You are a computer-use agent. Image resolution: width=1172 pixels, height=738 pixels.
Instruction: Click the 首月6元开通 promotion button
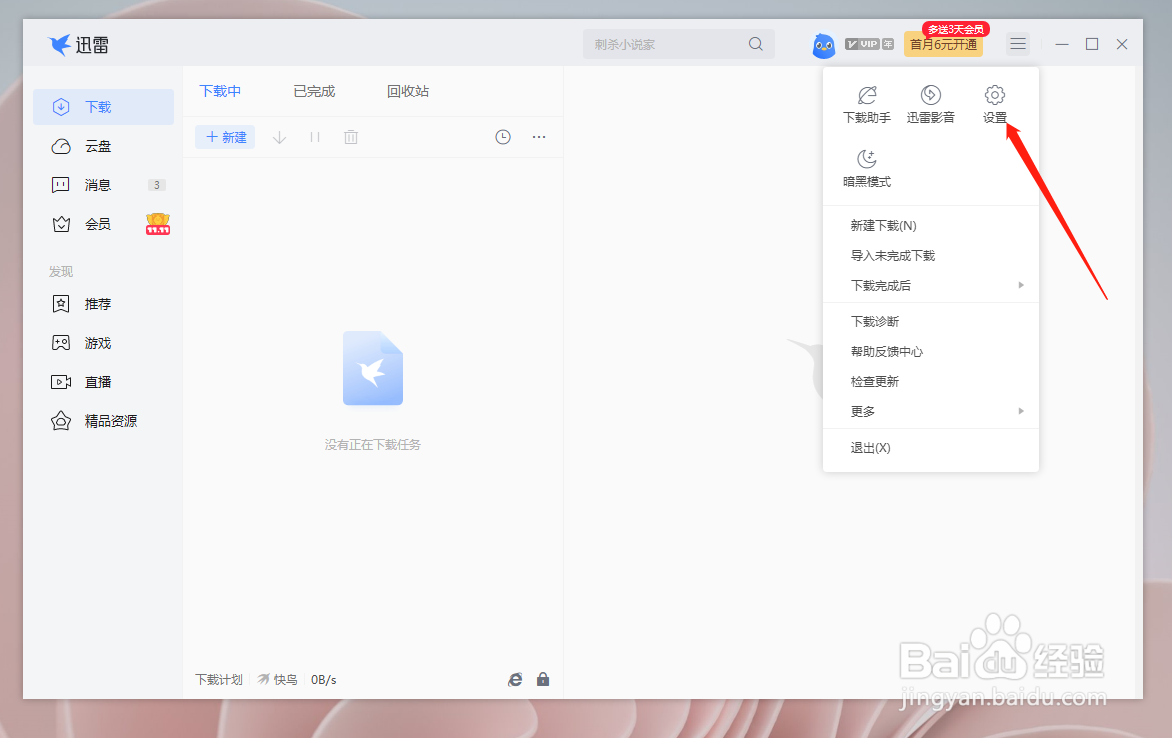pos(942,44)
